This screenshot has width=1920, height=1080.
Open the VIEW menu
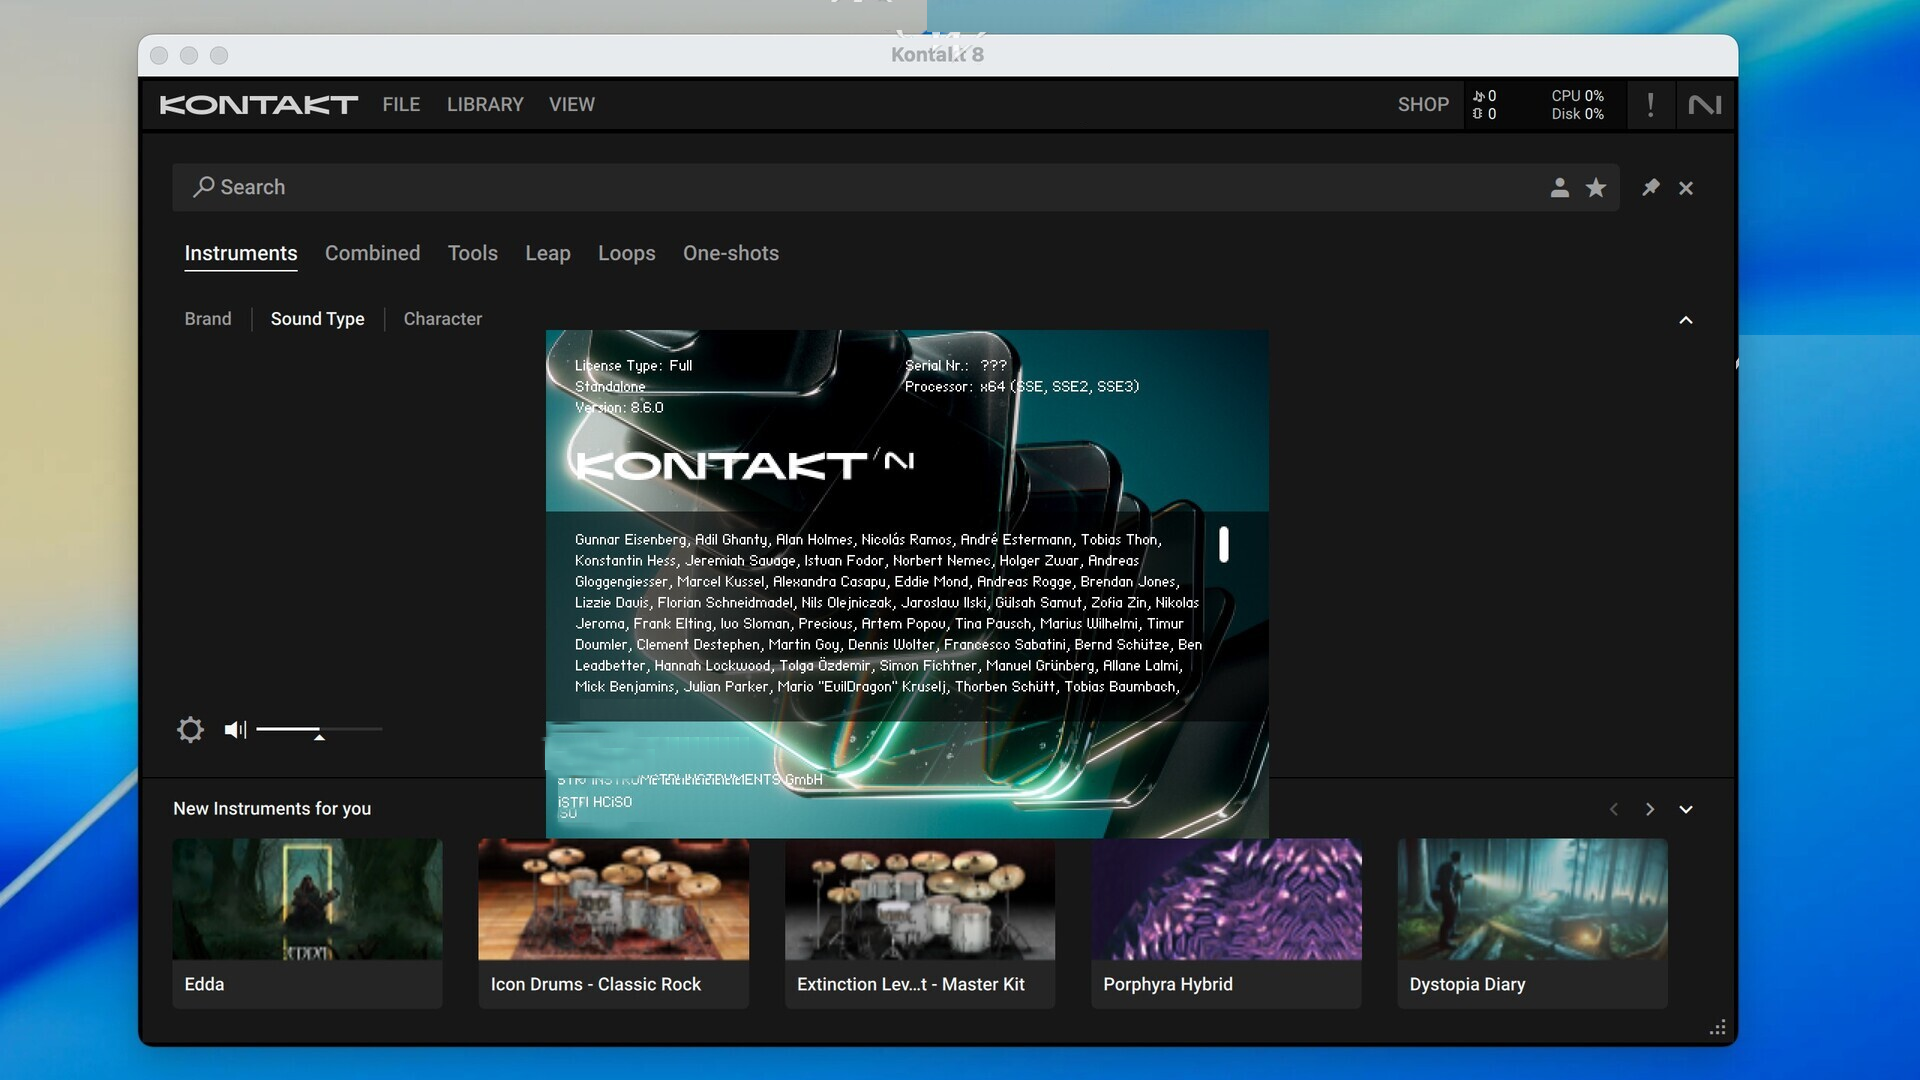[x=572, y=105]
